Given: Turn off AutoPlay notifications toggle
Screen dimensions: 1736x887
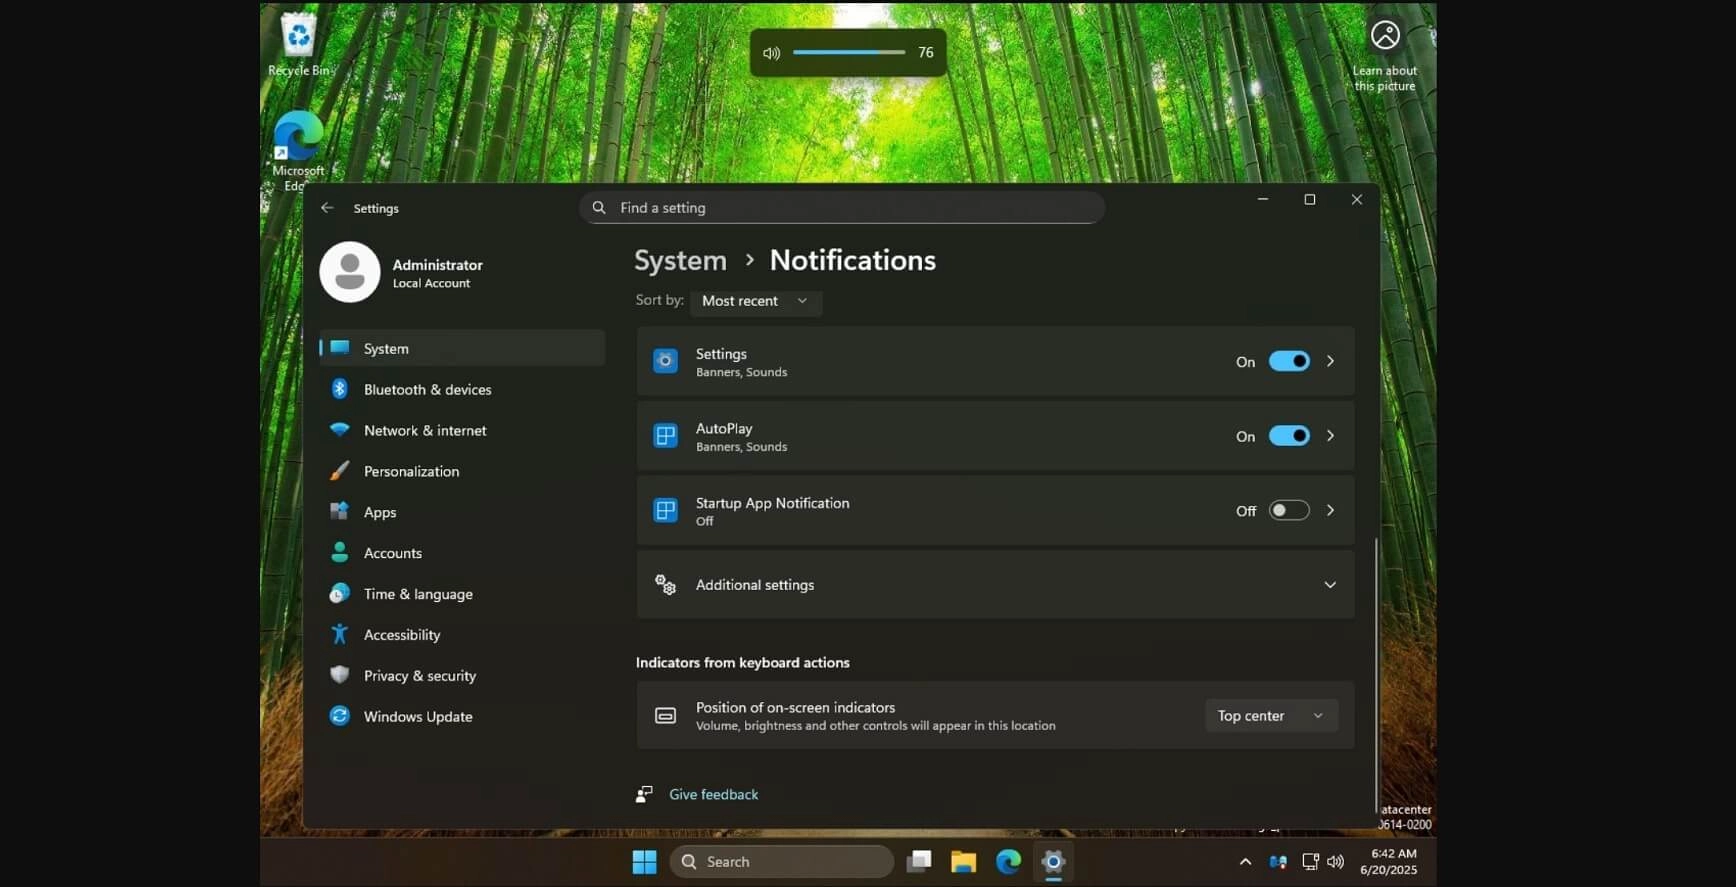Looking at the screenshot, I should tap(1289, 436).
